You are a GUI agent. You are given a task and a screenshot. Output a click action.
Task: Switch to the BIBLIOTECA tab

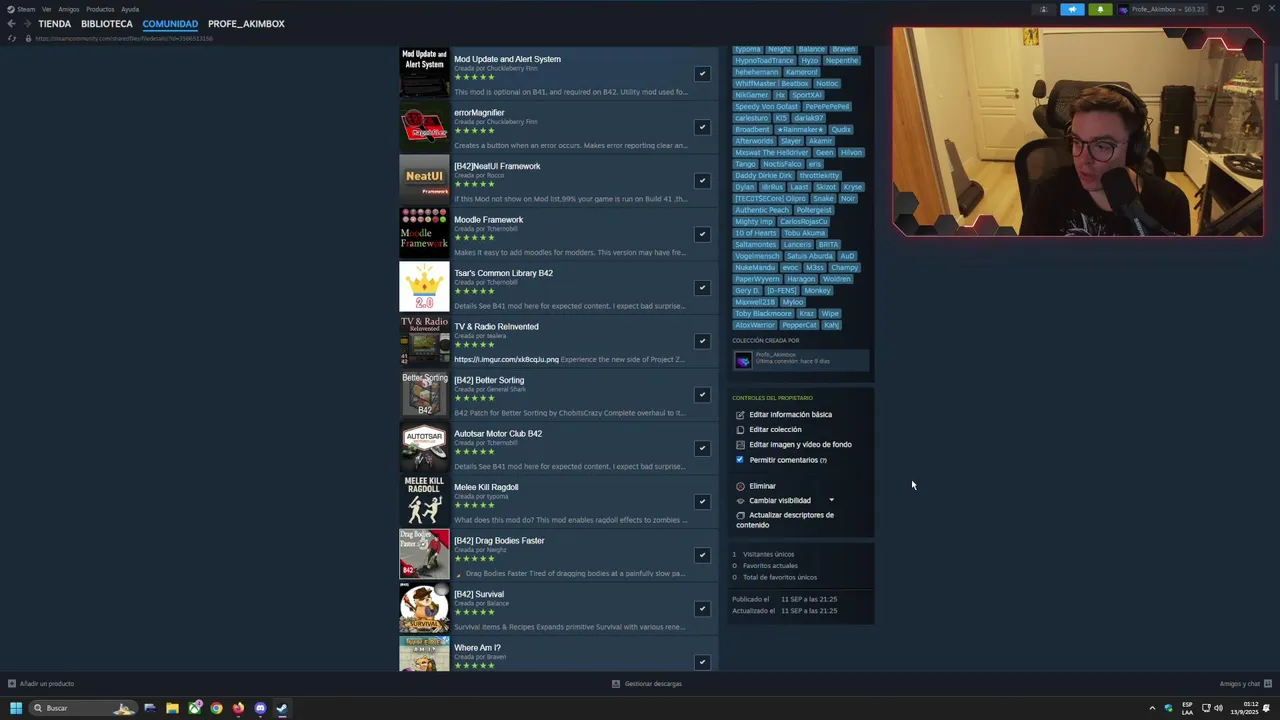tap(107, 24)
